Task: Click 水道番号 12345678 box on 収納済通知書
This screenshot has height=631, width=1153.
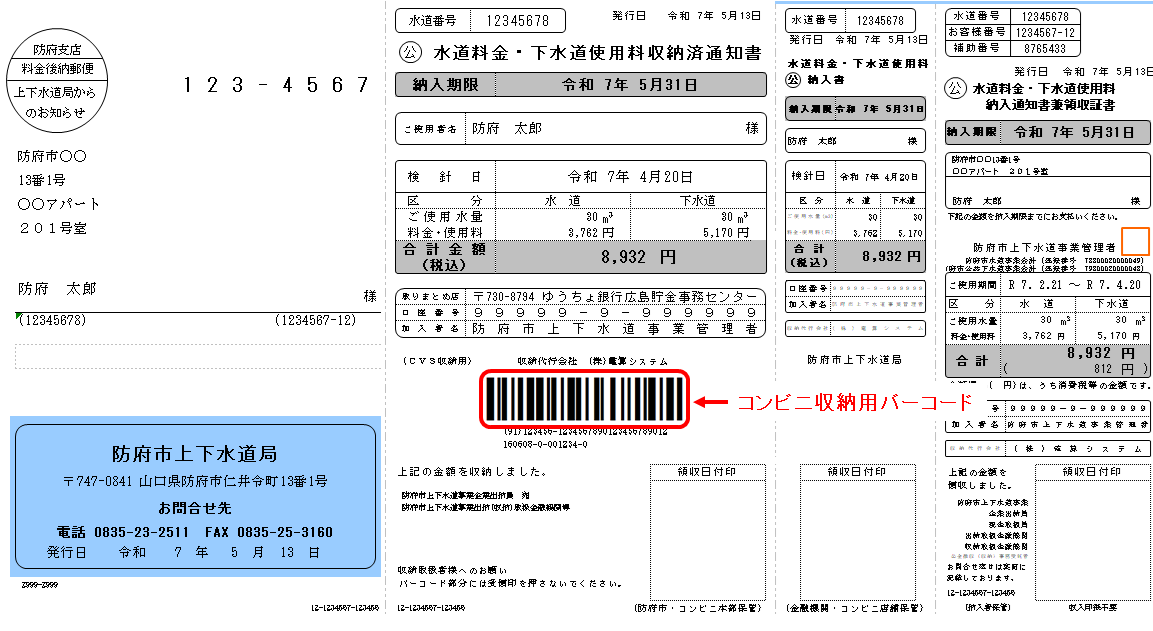Action: point(480,21)
